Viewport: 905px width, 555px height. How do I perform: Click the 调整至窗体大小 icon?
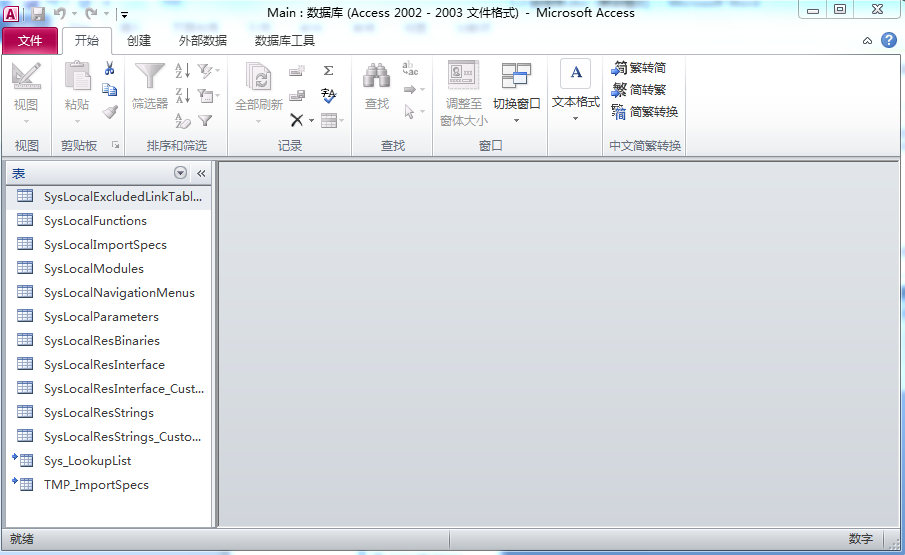pyautogui.click(x=463, y=75)
